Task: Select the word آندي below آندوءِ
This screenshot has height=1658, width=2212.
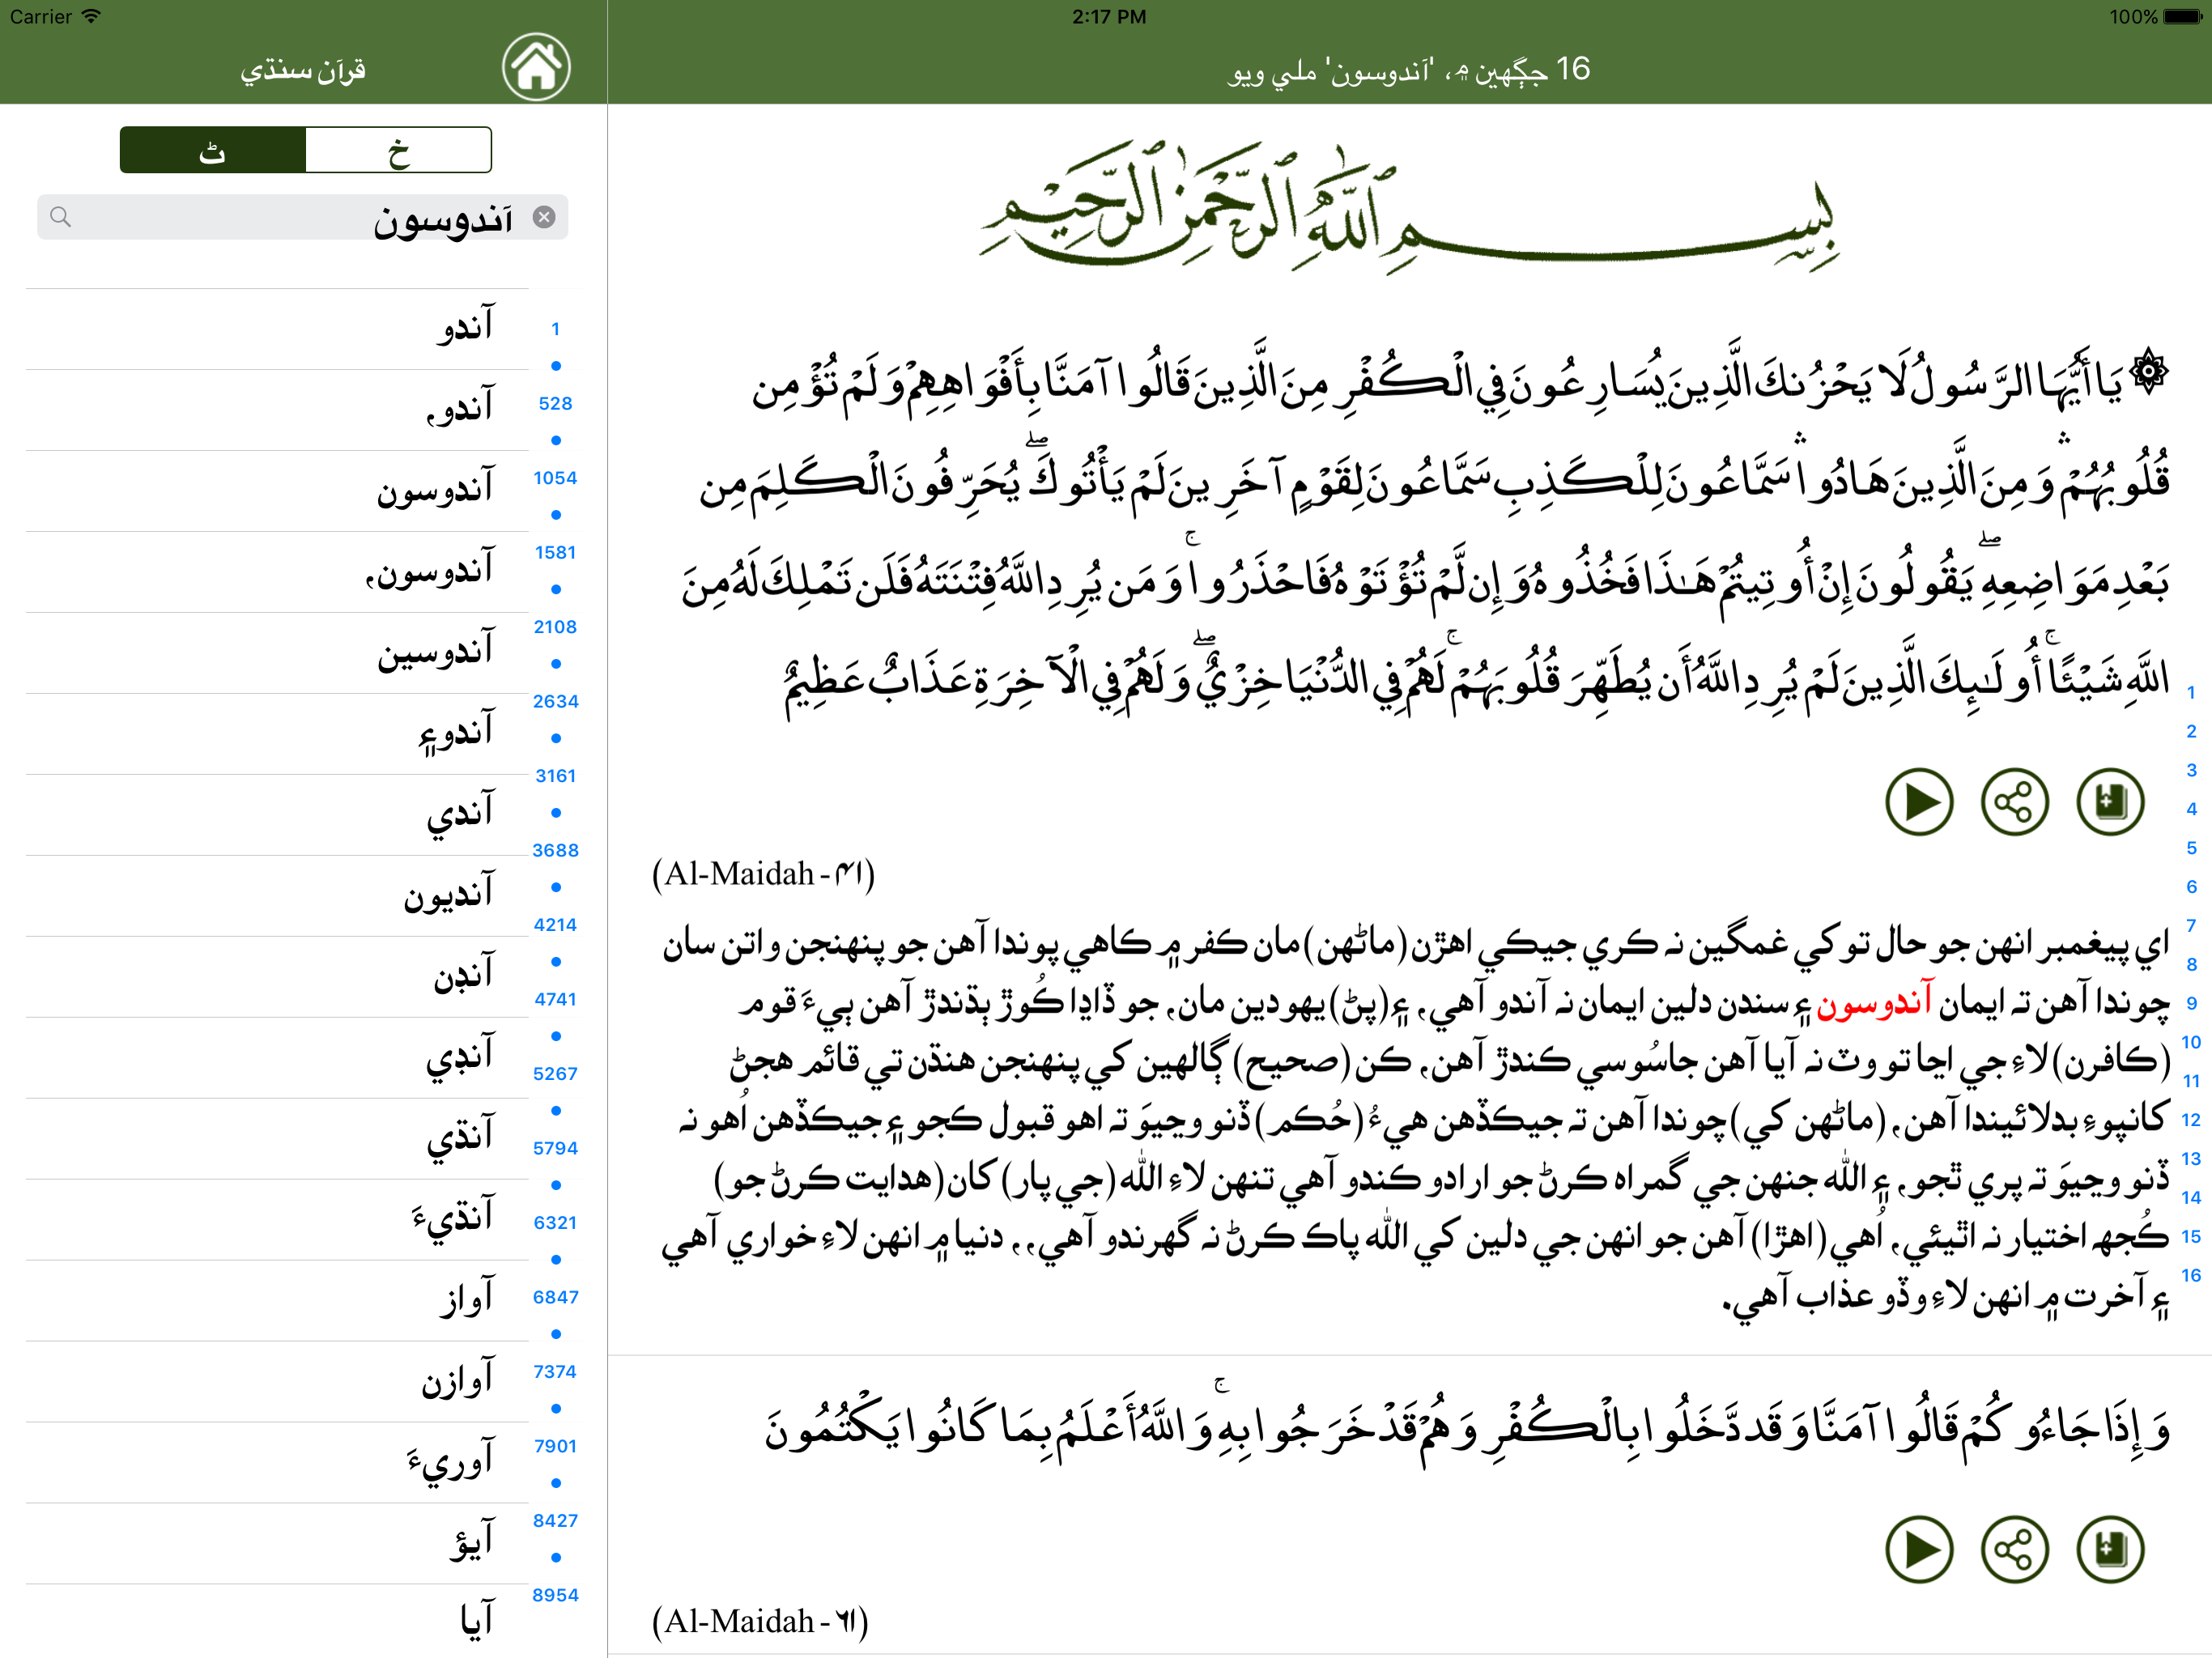Action: coord(277,815)
